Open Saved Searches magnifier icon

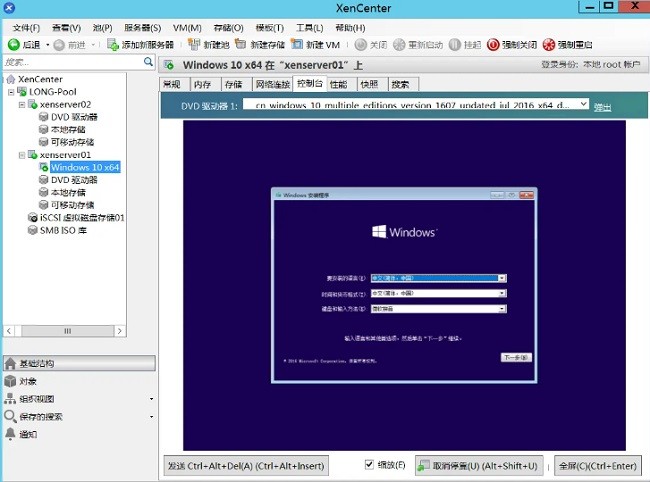10,416
